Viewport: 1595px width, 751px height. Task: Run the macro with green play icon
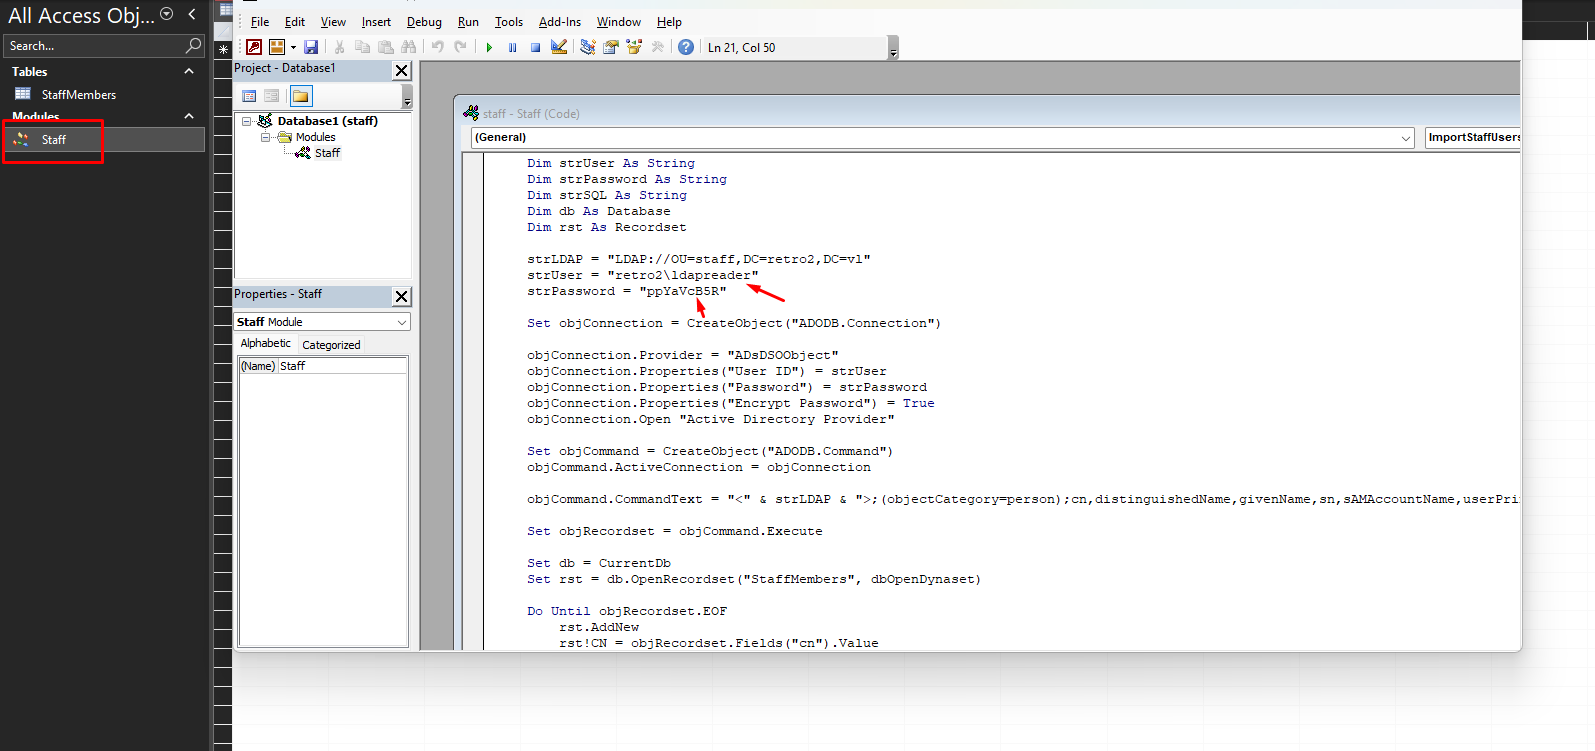[489, 47]
